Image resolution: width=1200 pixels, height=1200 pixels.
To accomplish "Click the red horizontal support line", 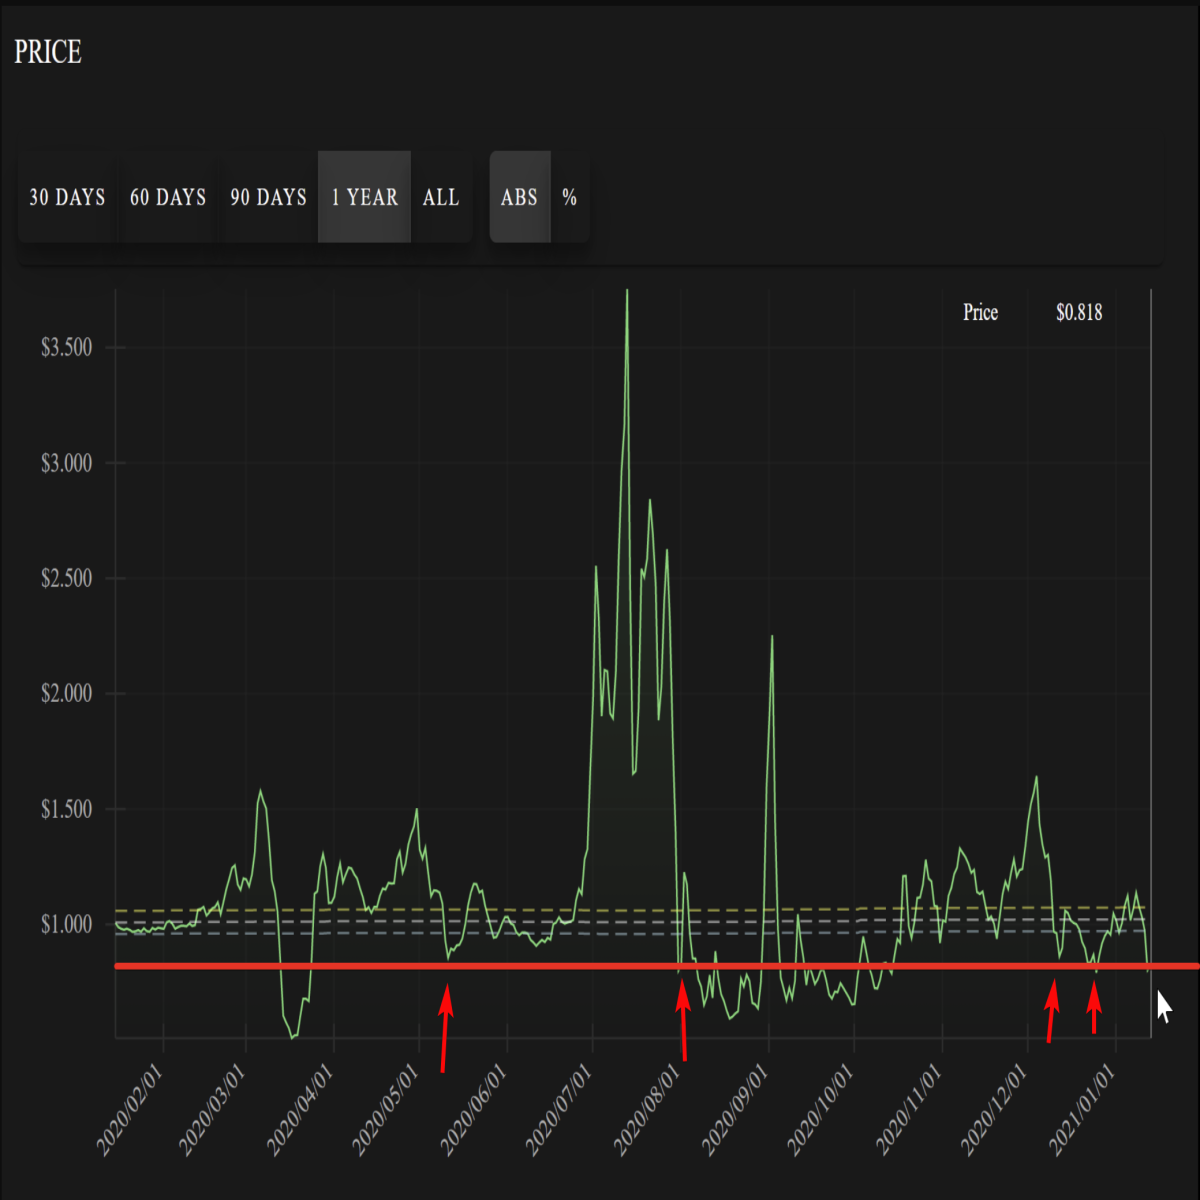I will [657, 966].
